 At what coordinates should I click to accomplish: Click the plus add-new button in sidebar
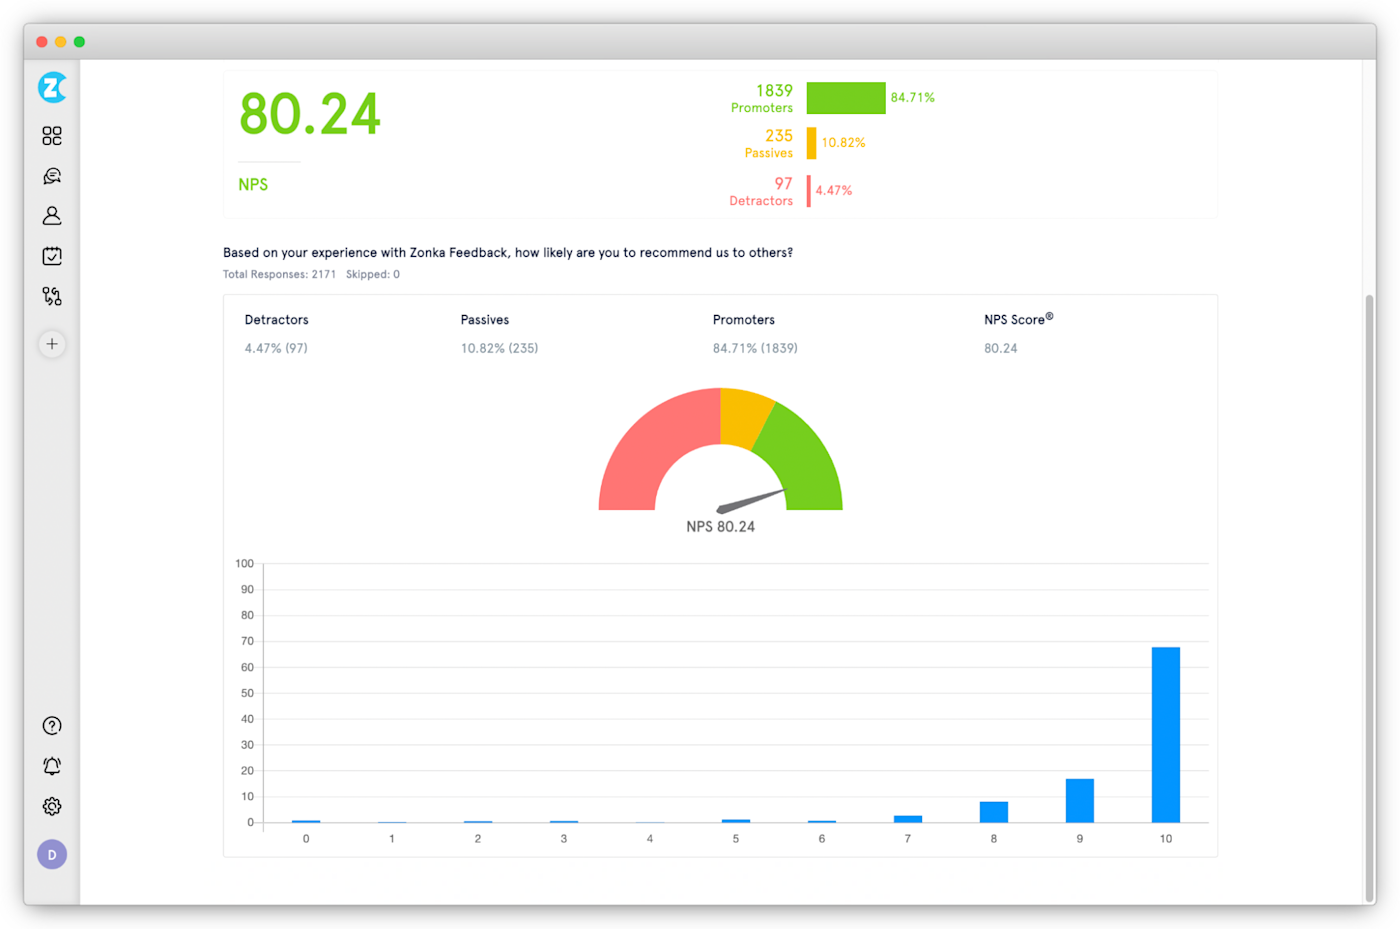[52, 344]
